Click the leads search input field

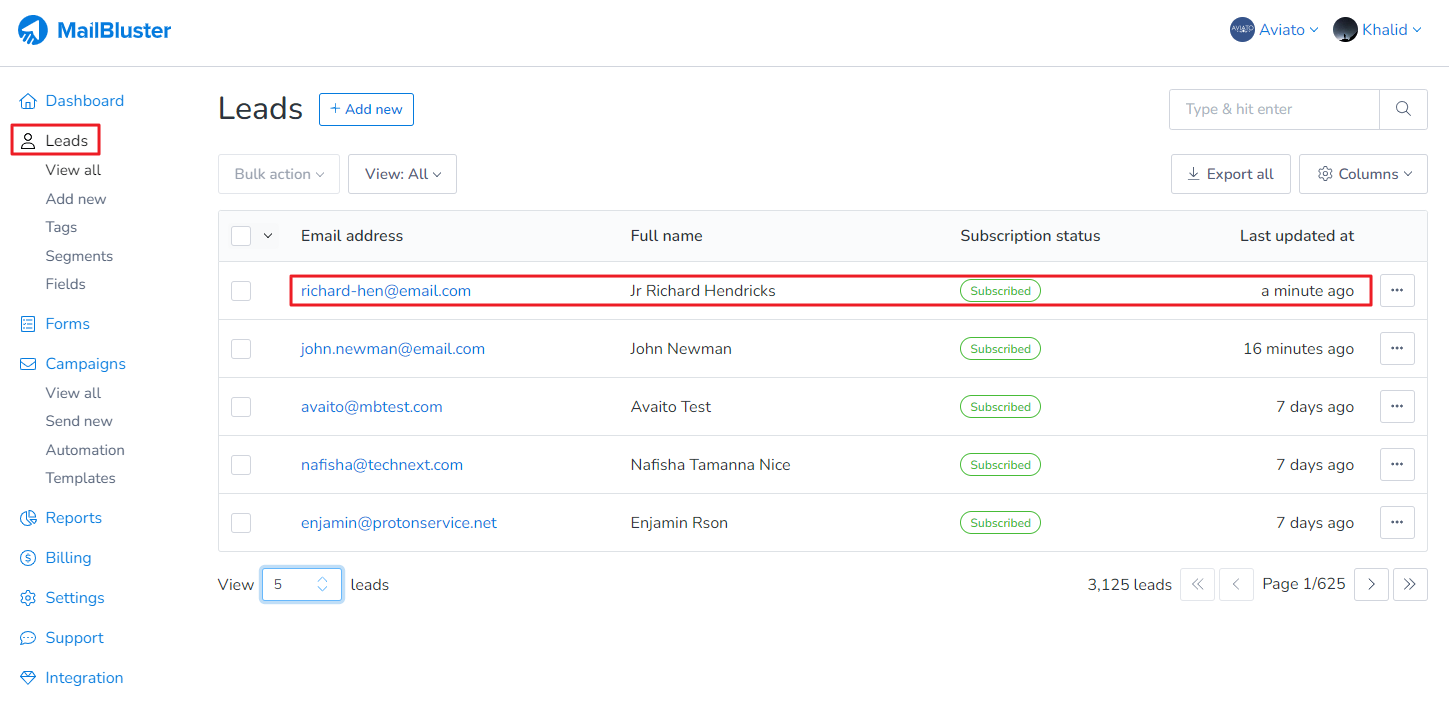tap(1273, 109)
